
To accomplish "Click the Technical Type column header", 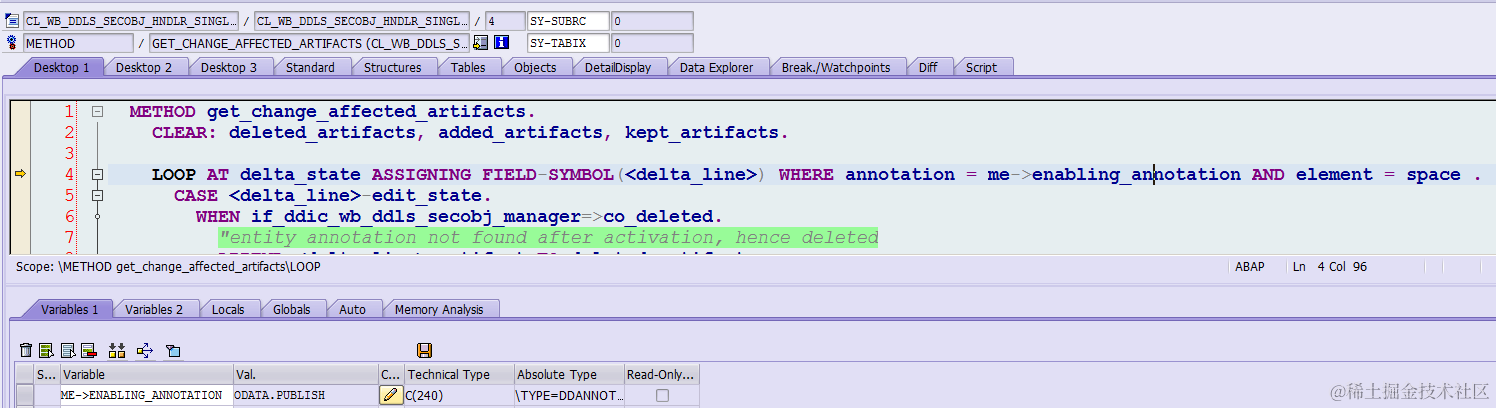I will pos(458,375).
